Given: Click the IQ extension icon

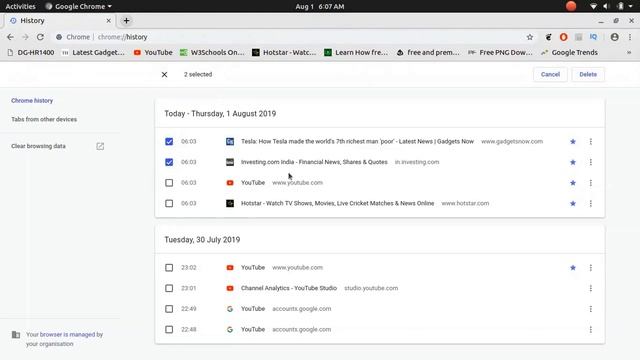Looking at the screenshot, I should (593, 37).
